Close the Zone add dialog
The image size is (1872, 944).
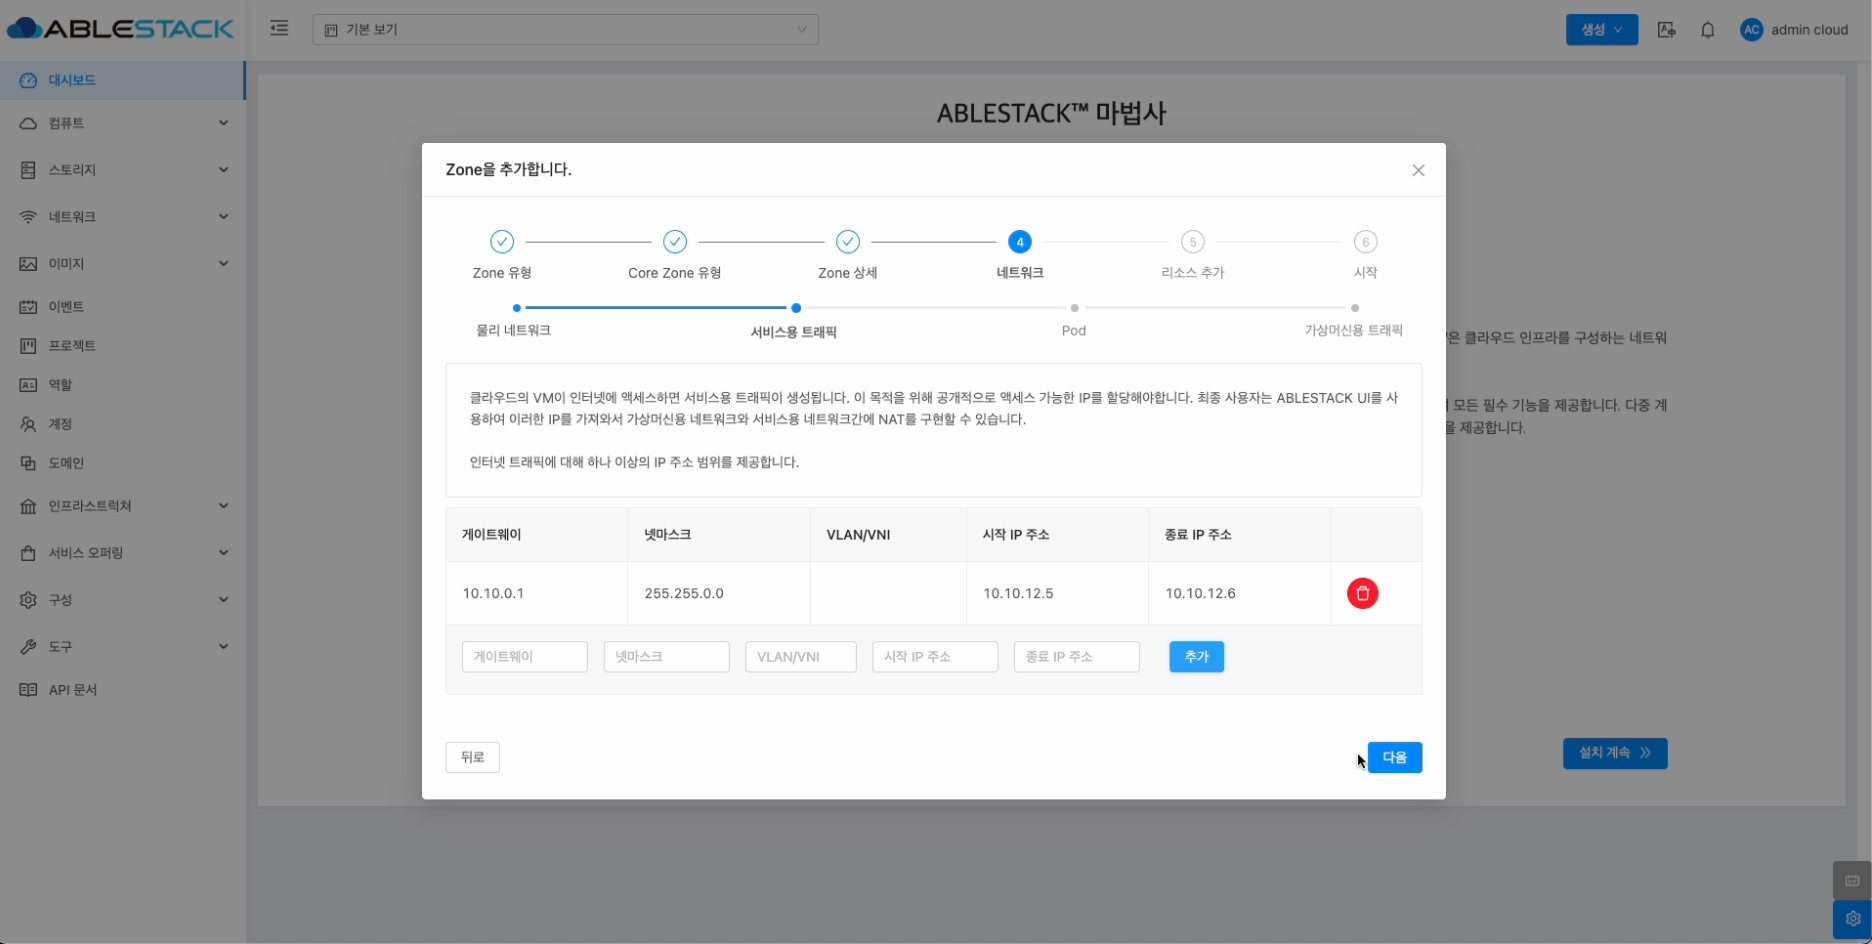1417,170
